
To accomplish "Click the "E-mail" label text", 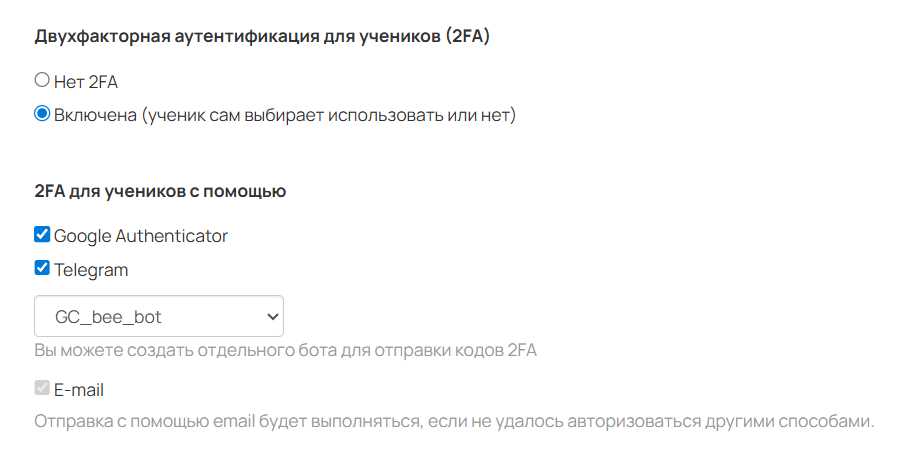I will (79, 389).
